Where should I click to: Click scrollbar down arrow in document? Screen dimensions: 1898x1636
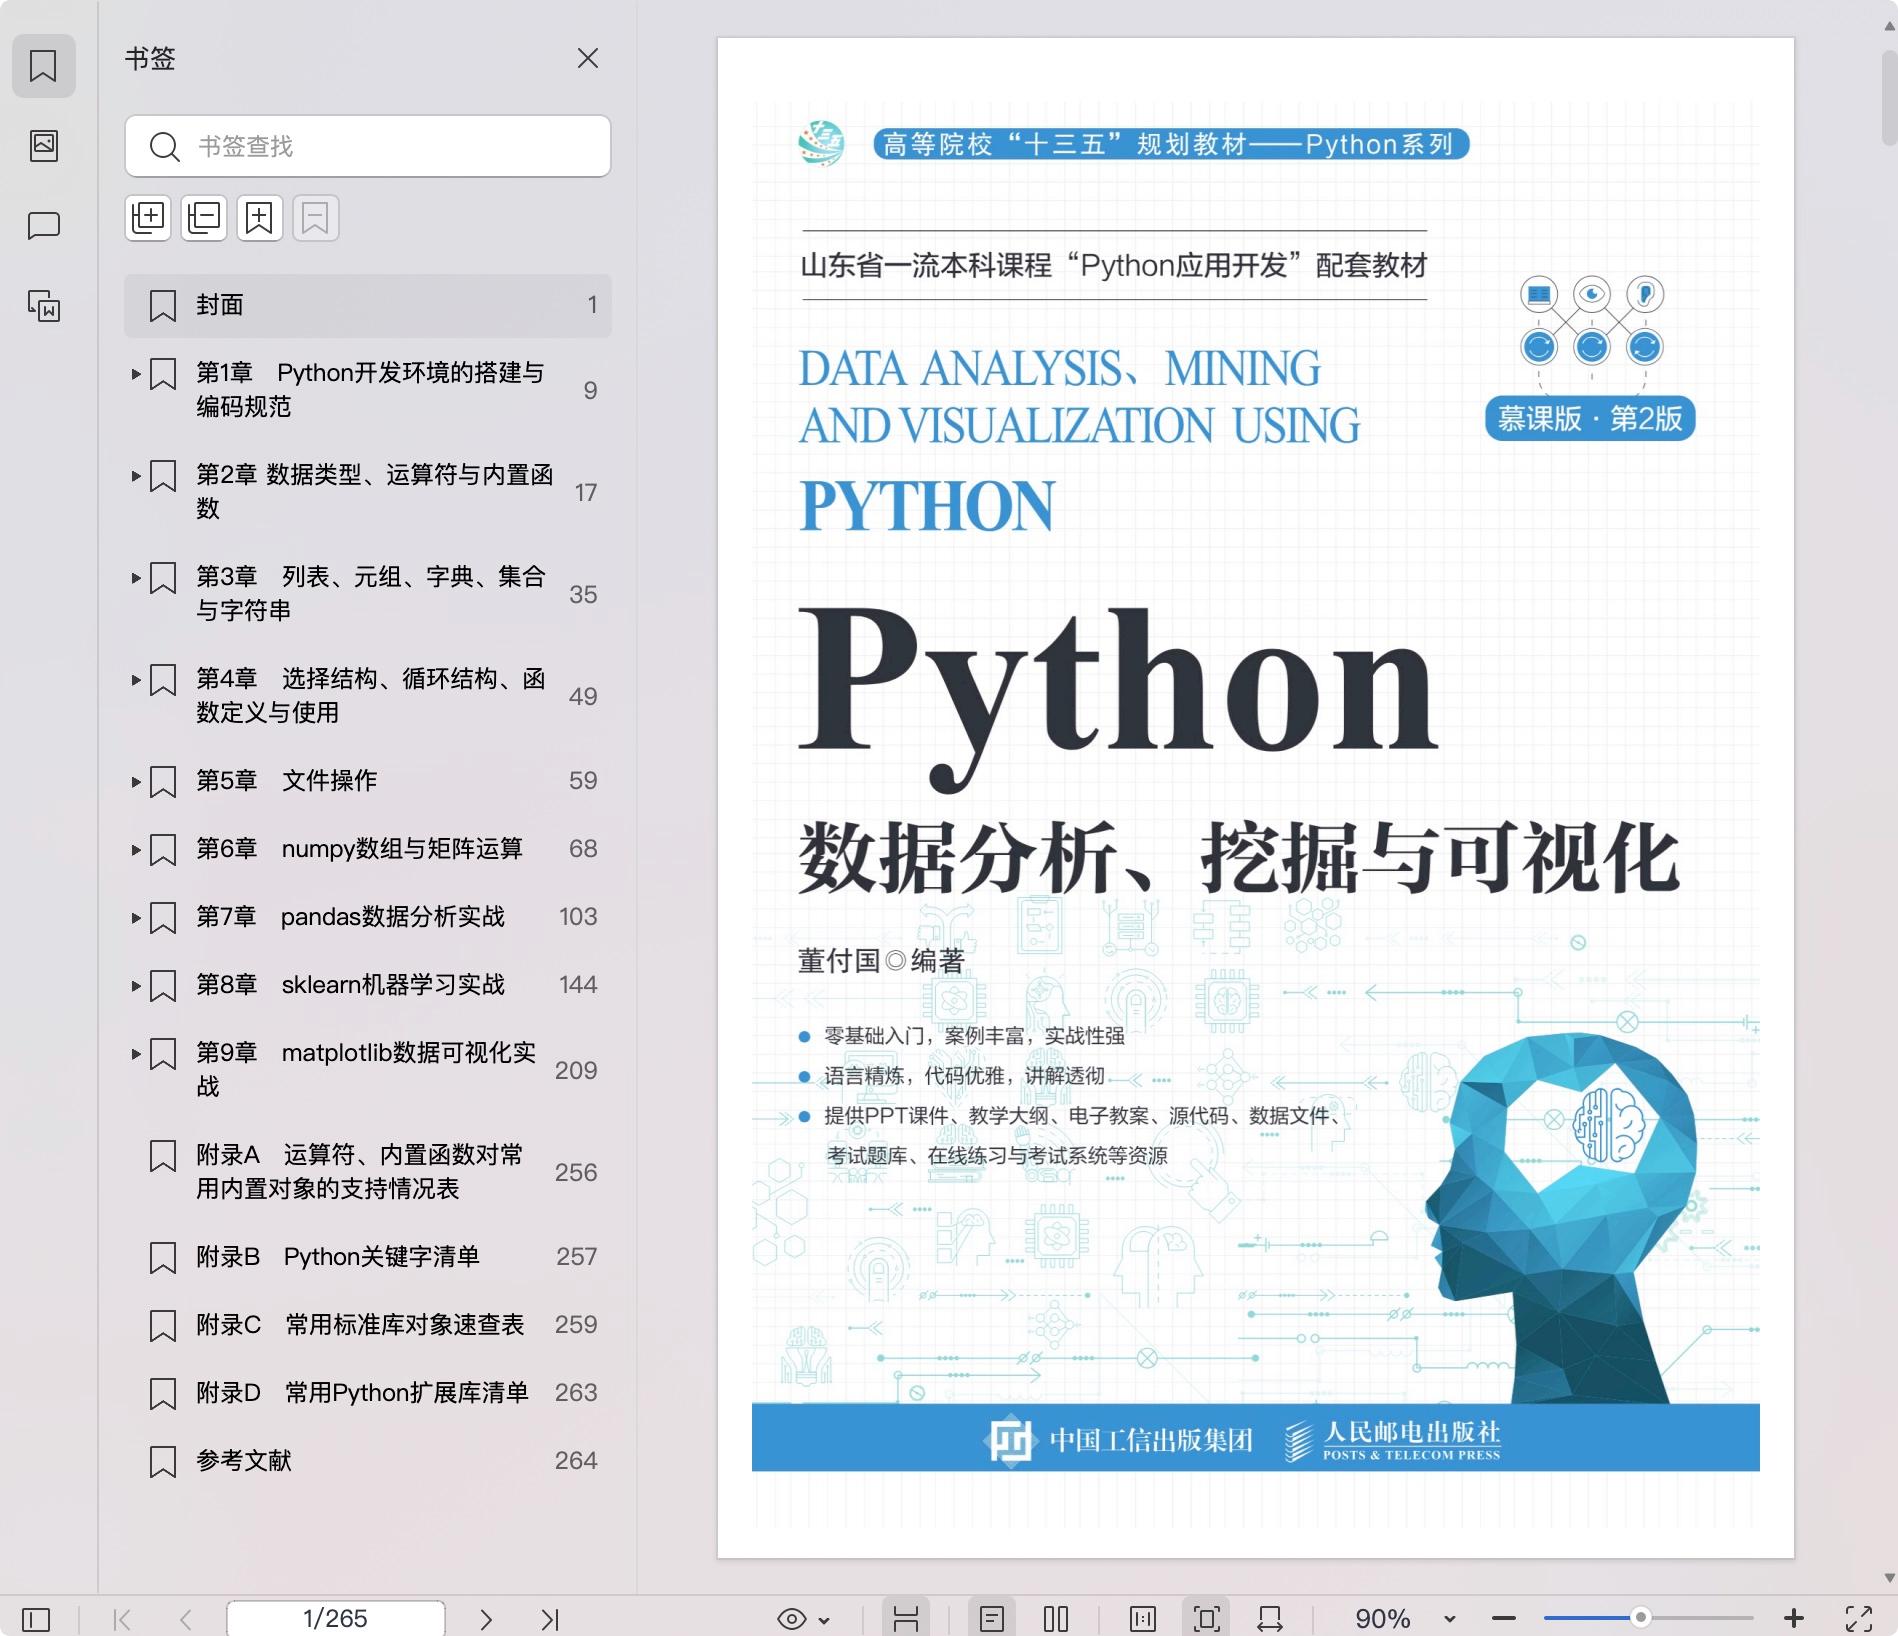point(1889,1578)
